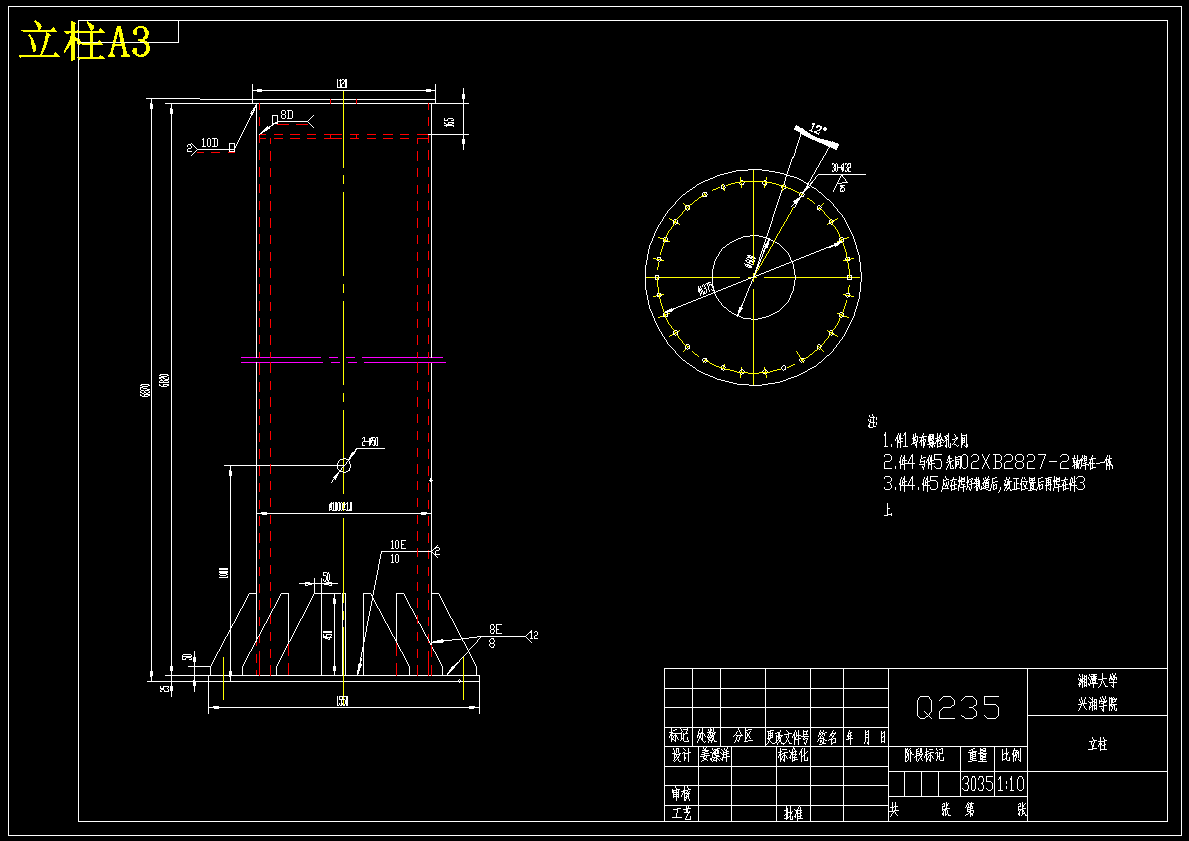Click the '50' dimension above the rib
Viewport: 1189px width, 841px height.
(x=327, y=578)
